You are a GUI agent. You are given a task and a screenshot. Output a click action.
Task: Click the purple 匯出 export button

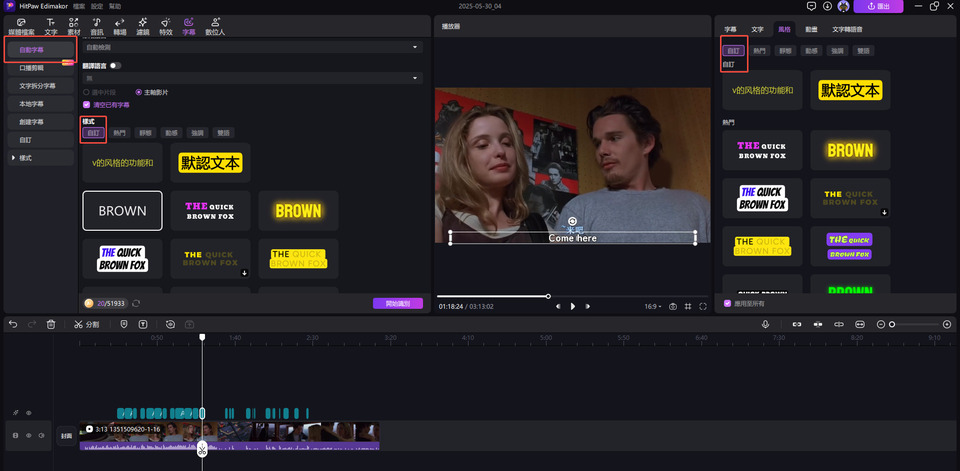tap(878, 6)
